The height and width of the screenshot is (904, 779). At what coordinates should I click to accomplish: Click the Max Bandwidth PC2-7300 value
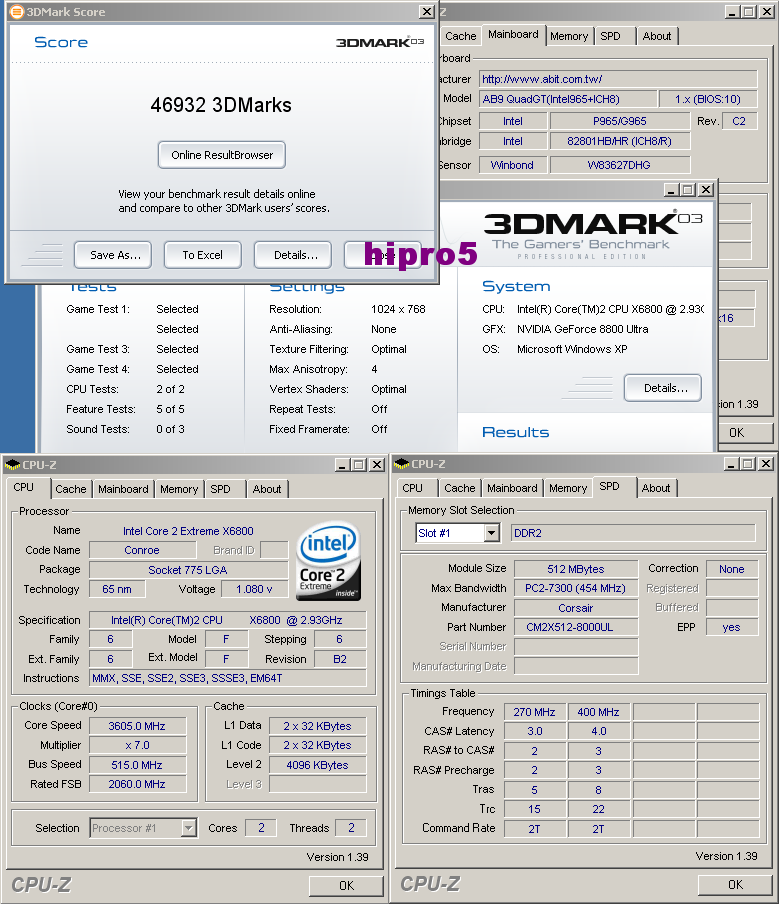576,588
